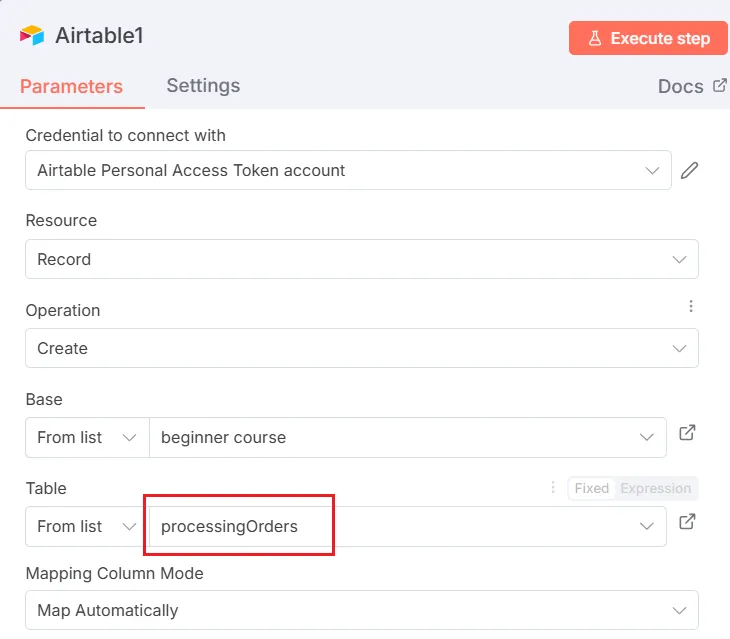Switch Table field to Expression mode

(x=655, y=488)
